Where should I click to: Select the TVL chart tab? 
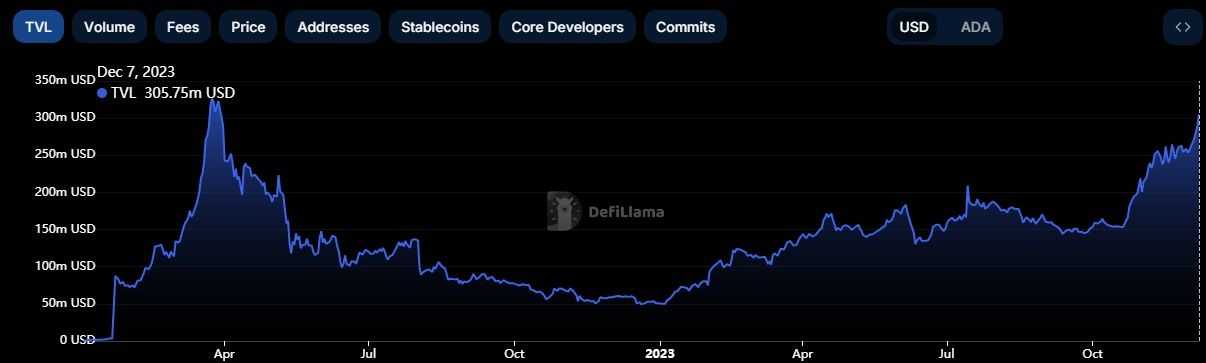[x=38, y=27]
